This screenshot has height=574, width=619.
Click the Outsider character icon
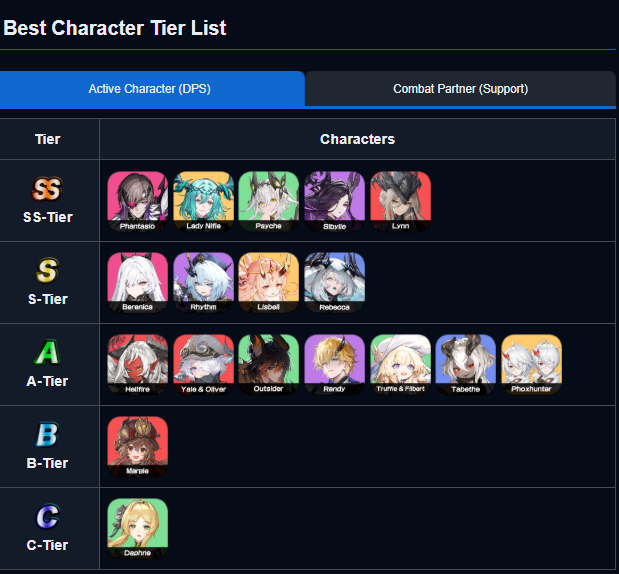[268, 364]
